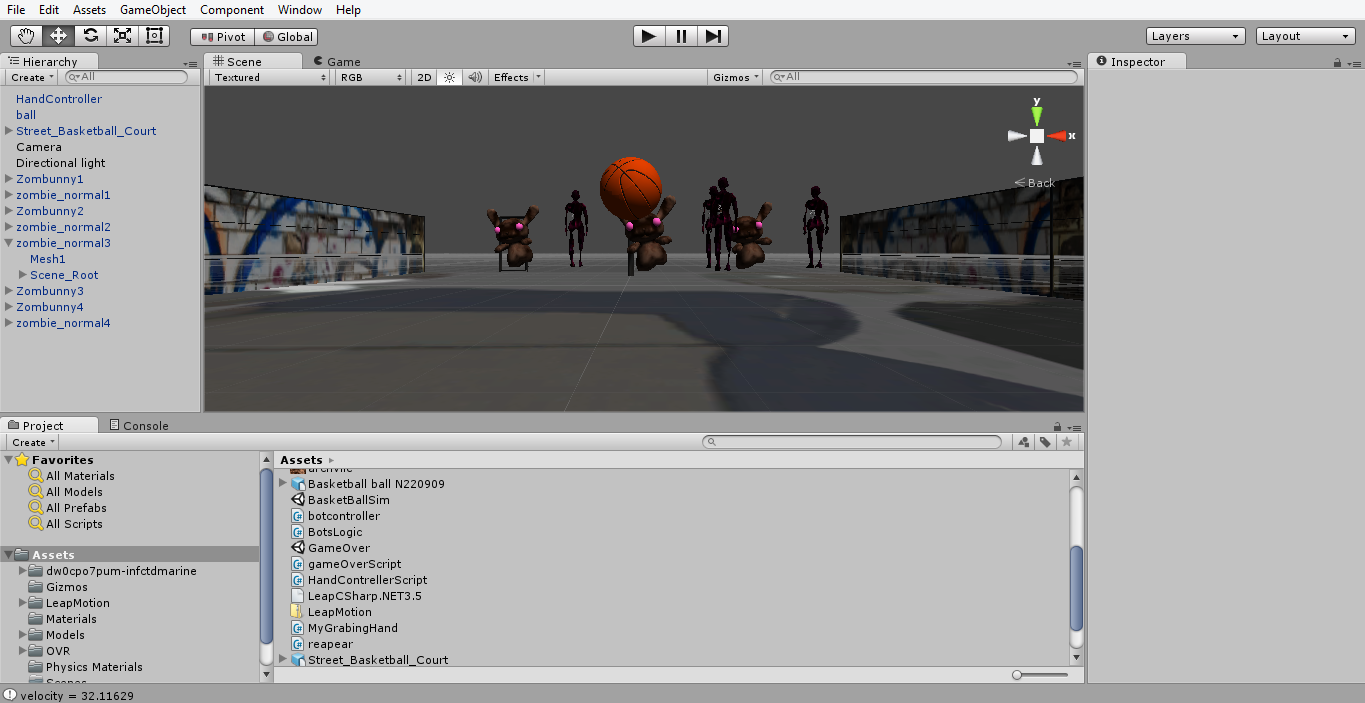Open the Hierarchy Create dropdown
This screenshot has height=703, width=1365.
(32, 77)
